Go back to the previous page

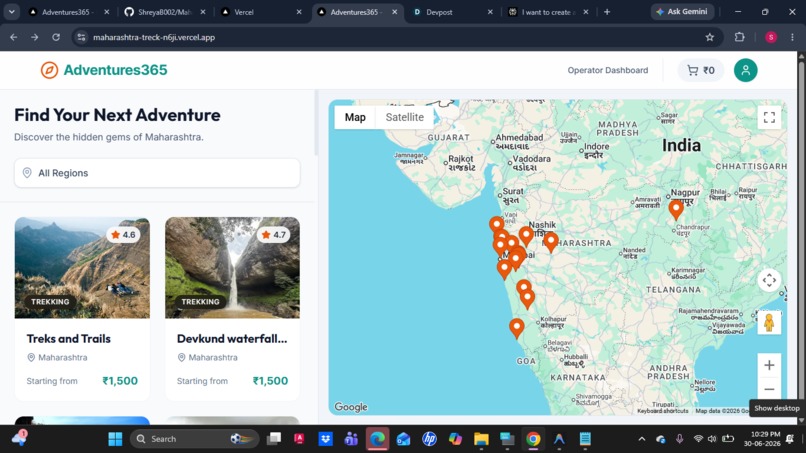pos(14,37)
